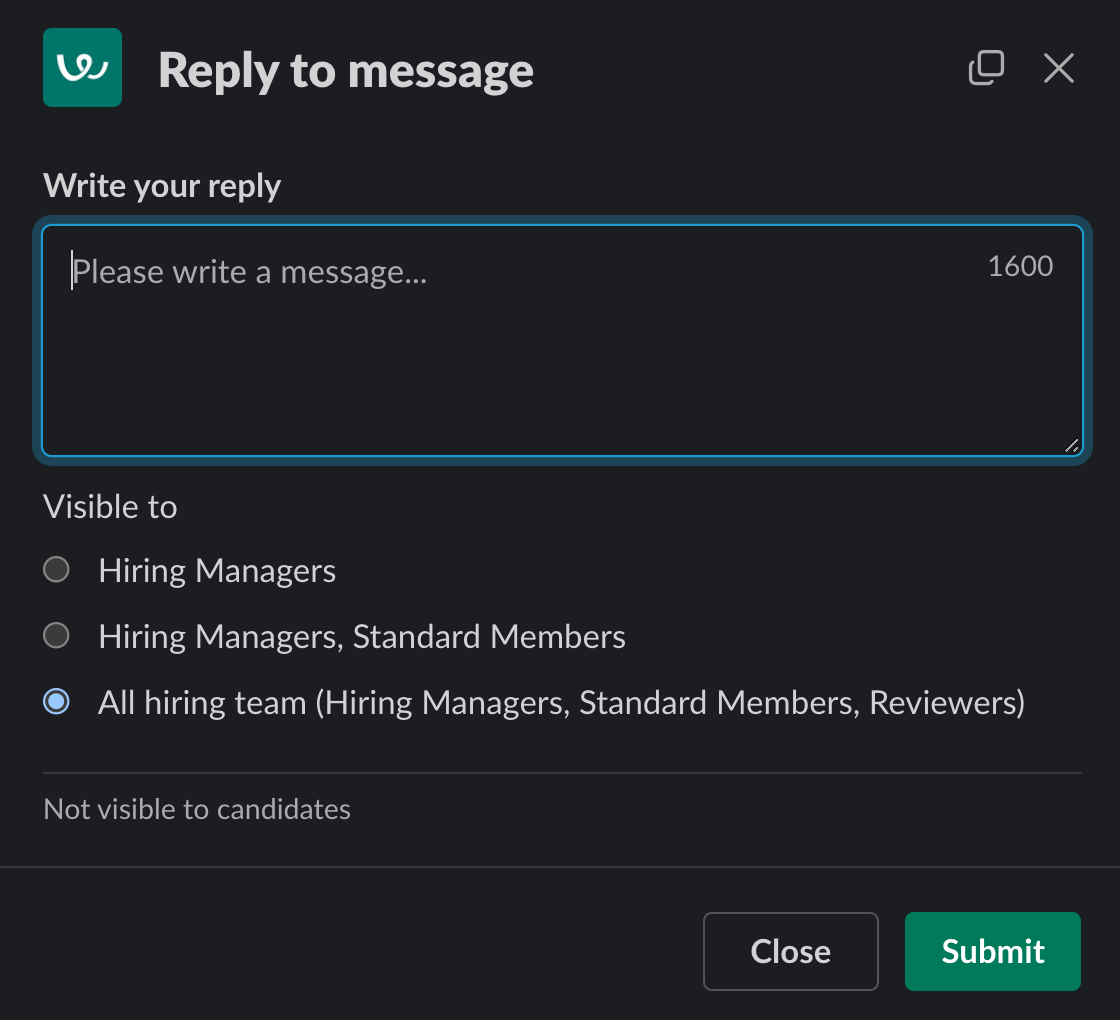Click the Submit button
Image resolution: width=1120 pixels, height=1020 pixels.
coord(992,951)
